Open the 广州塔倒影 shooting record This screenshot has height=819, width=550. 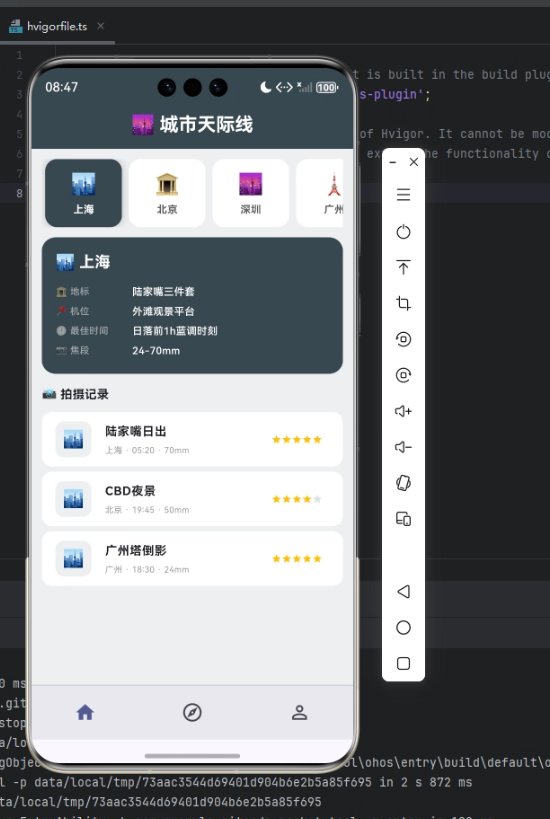[192, 558]
